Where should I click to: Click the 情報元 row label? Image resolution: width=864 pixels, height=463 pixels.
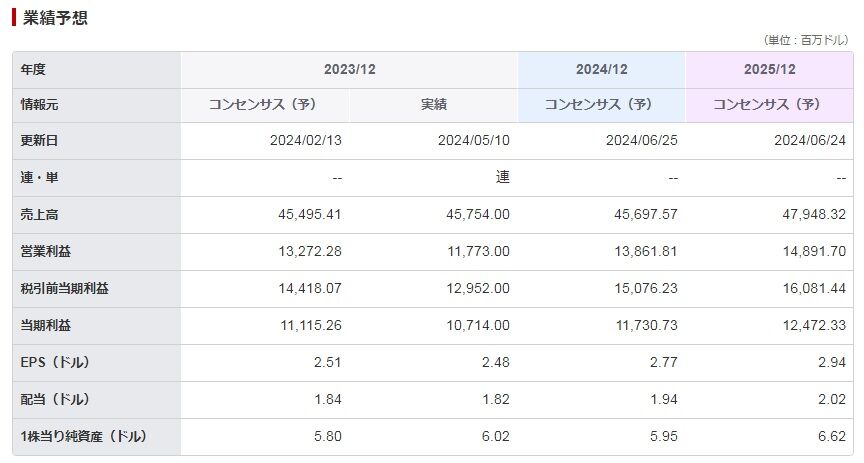[39, 104]
